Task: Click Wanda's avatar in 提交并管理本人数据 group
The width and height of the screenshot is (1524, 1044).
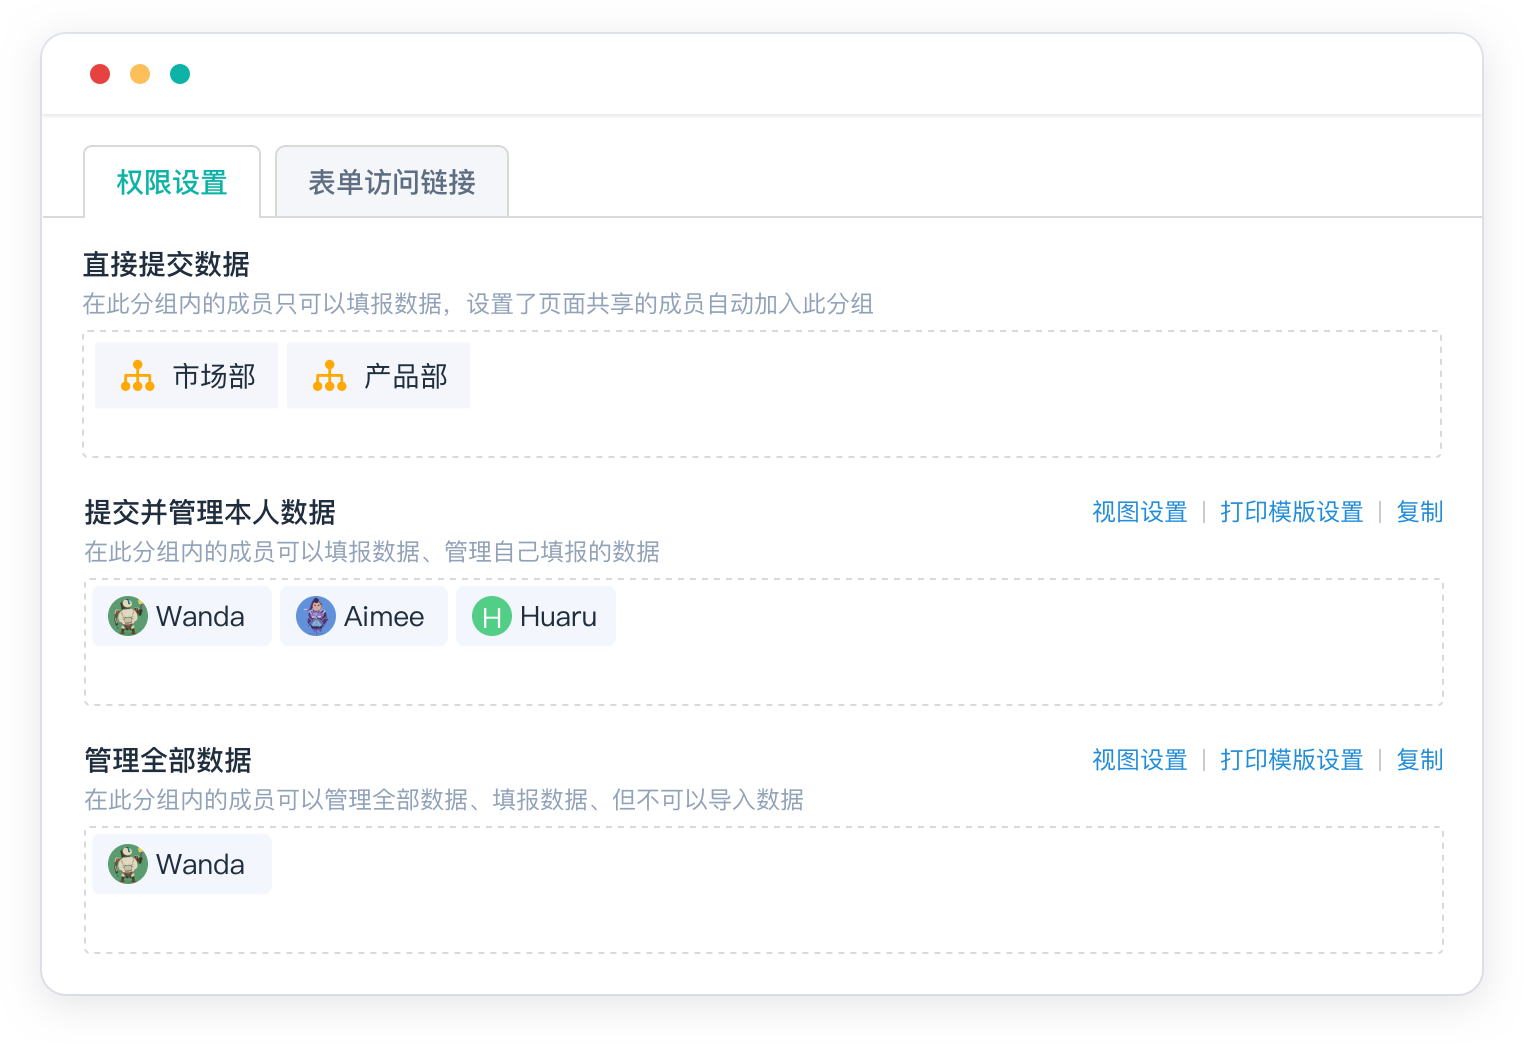Action: (x=128, y=616)
